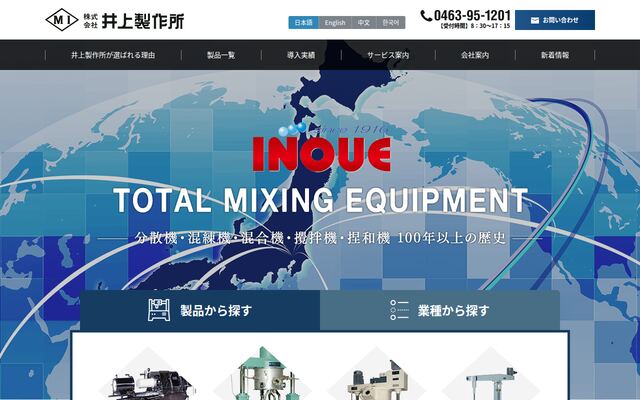Click the MI diamond company logo
Viewport: 640px width, 400px height.
(x=62, y=20)
